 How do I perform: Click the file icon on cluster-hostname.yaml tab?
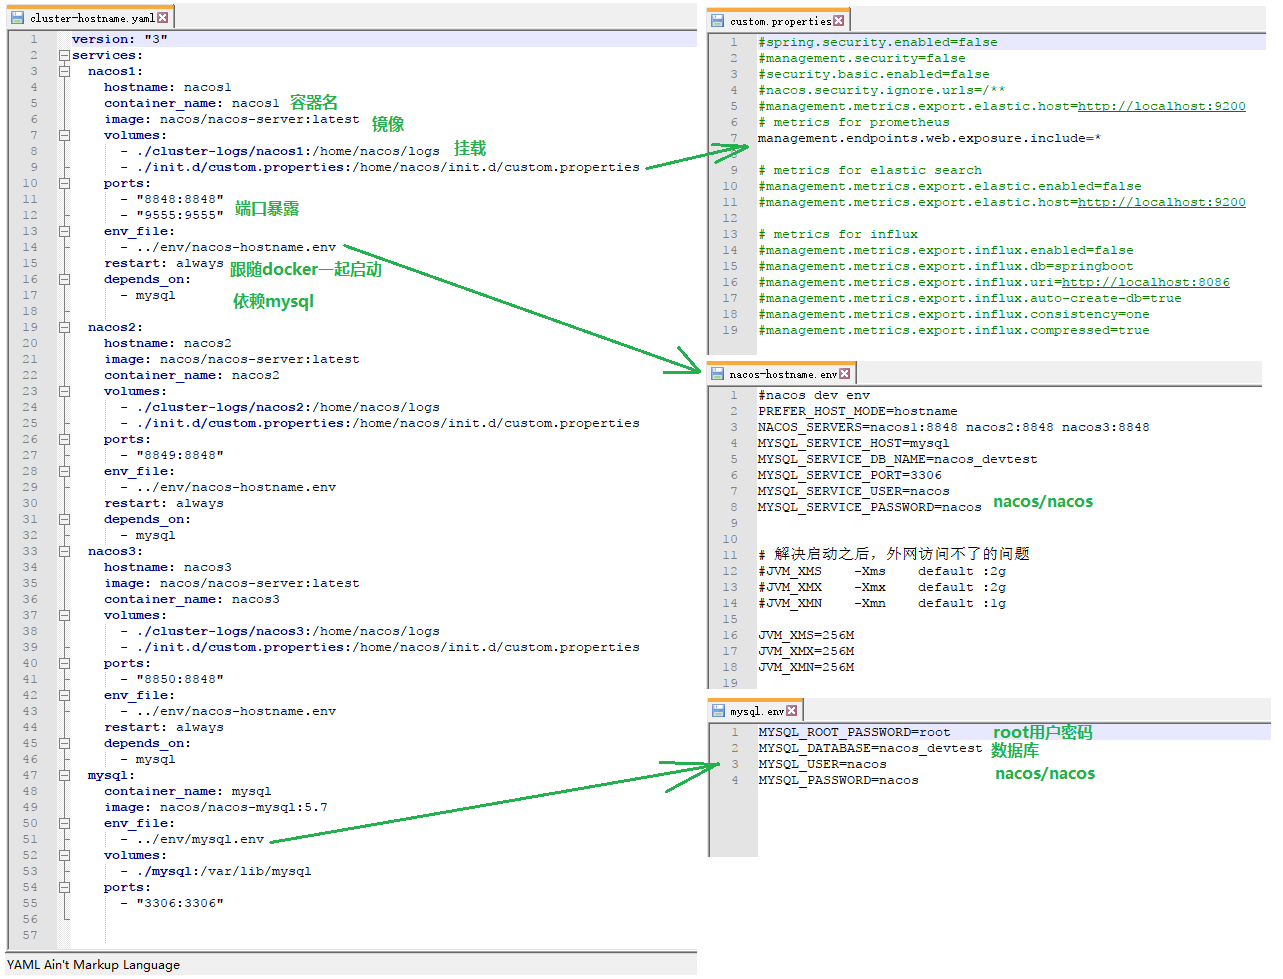pyautogui.click(x=17, y=18)
